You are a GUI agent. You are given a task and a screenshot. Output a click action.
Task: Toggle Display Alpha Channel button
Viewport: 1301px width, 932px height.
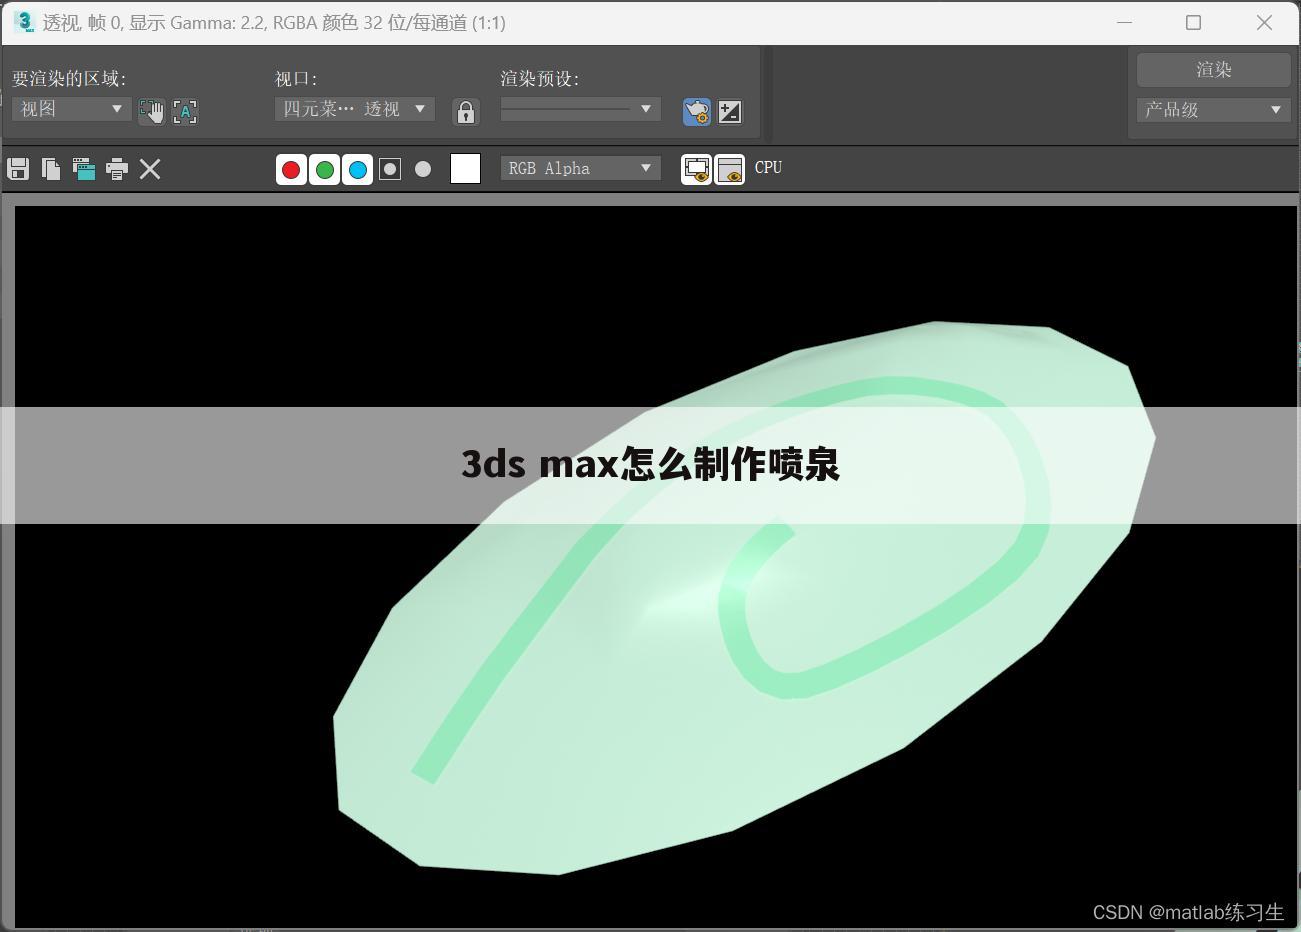coord(390,169)
